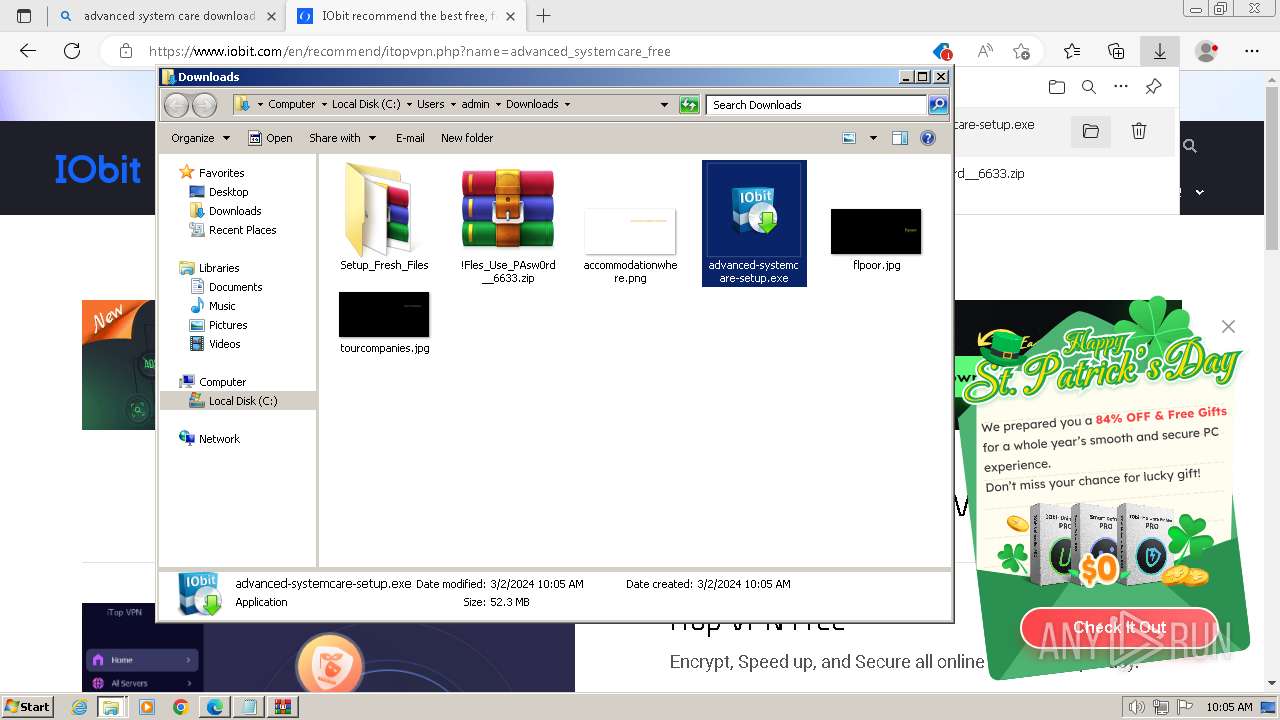The image size is (1280, 720).
Task: Focus the Search Downloads field
Action: point(816,104)
